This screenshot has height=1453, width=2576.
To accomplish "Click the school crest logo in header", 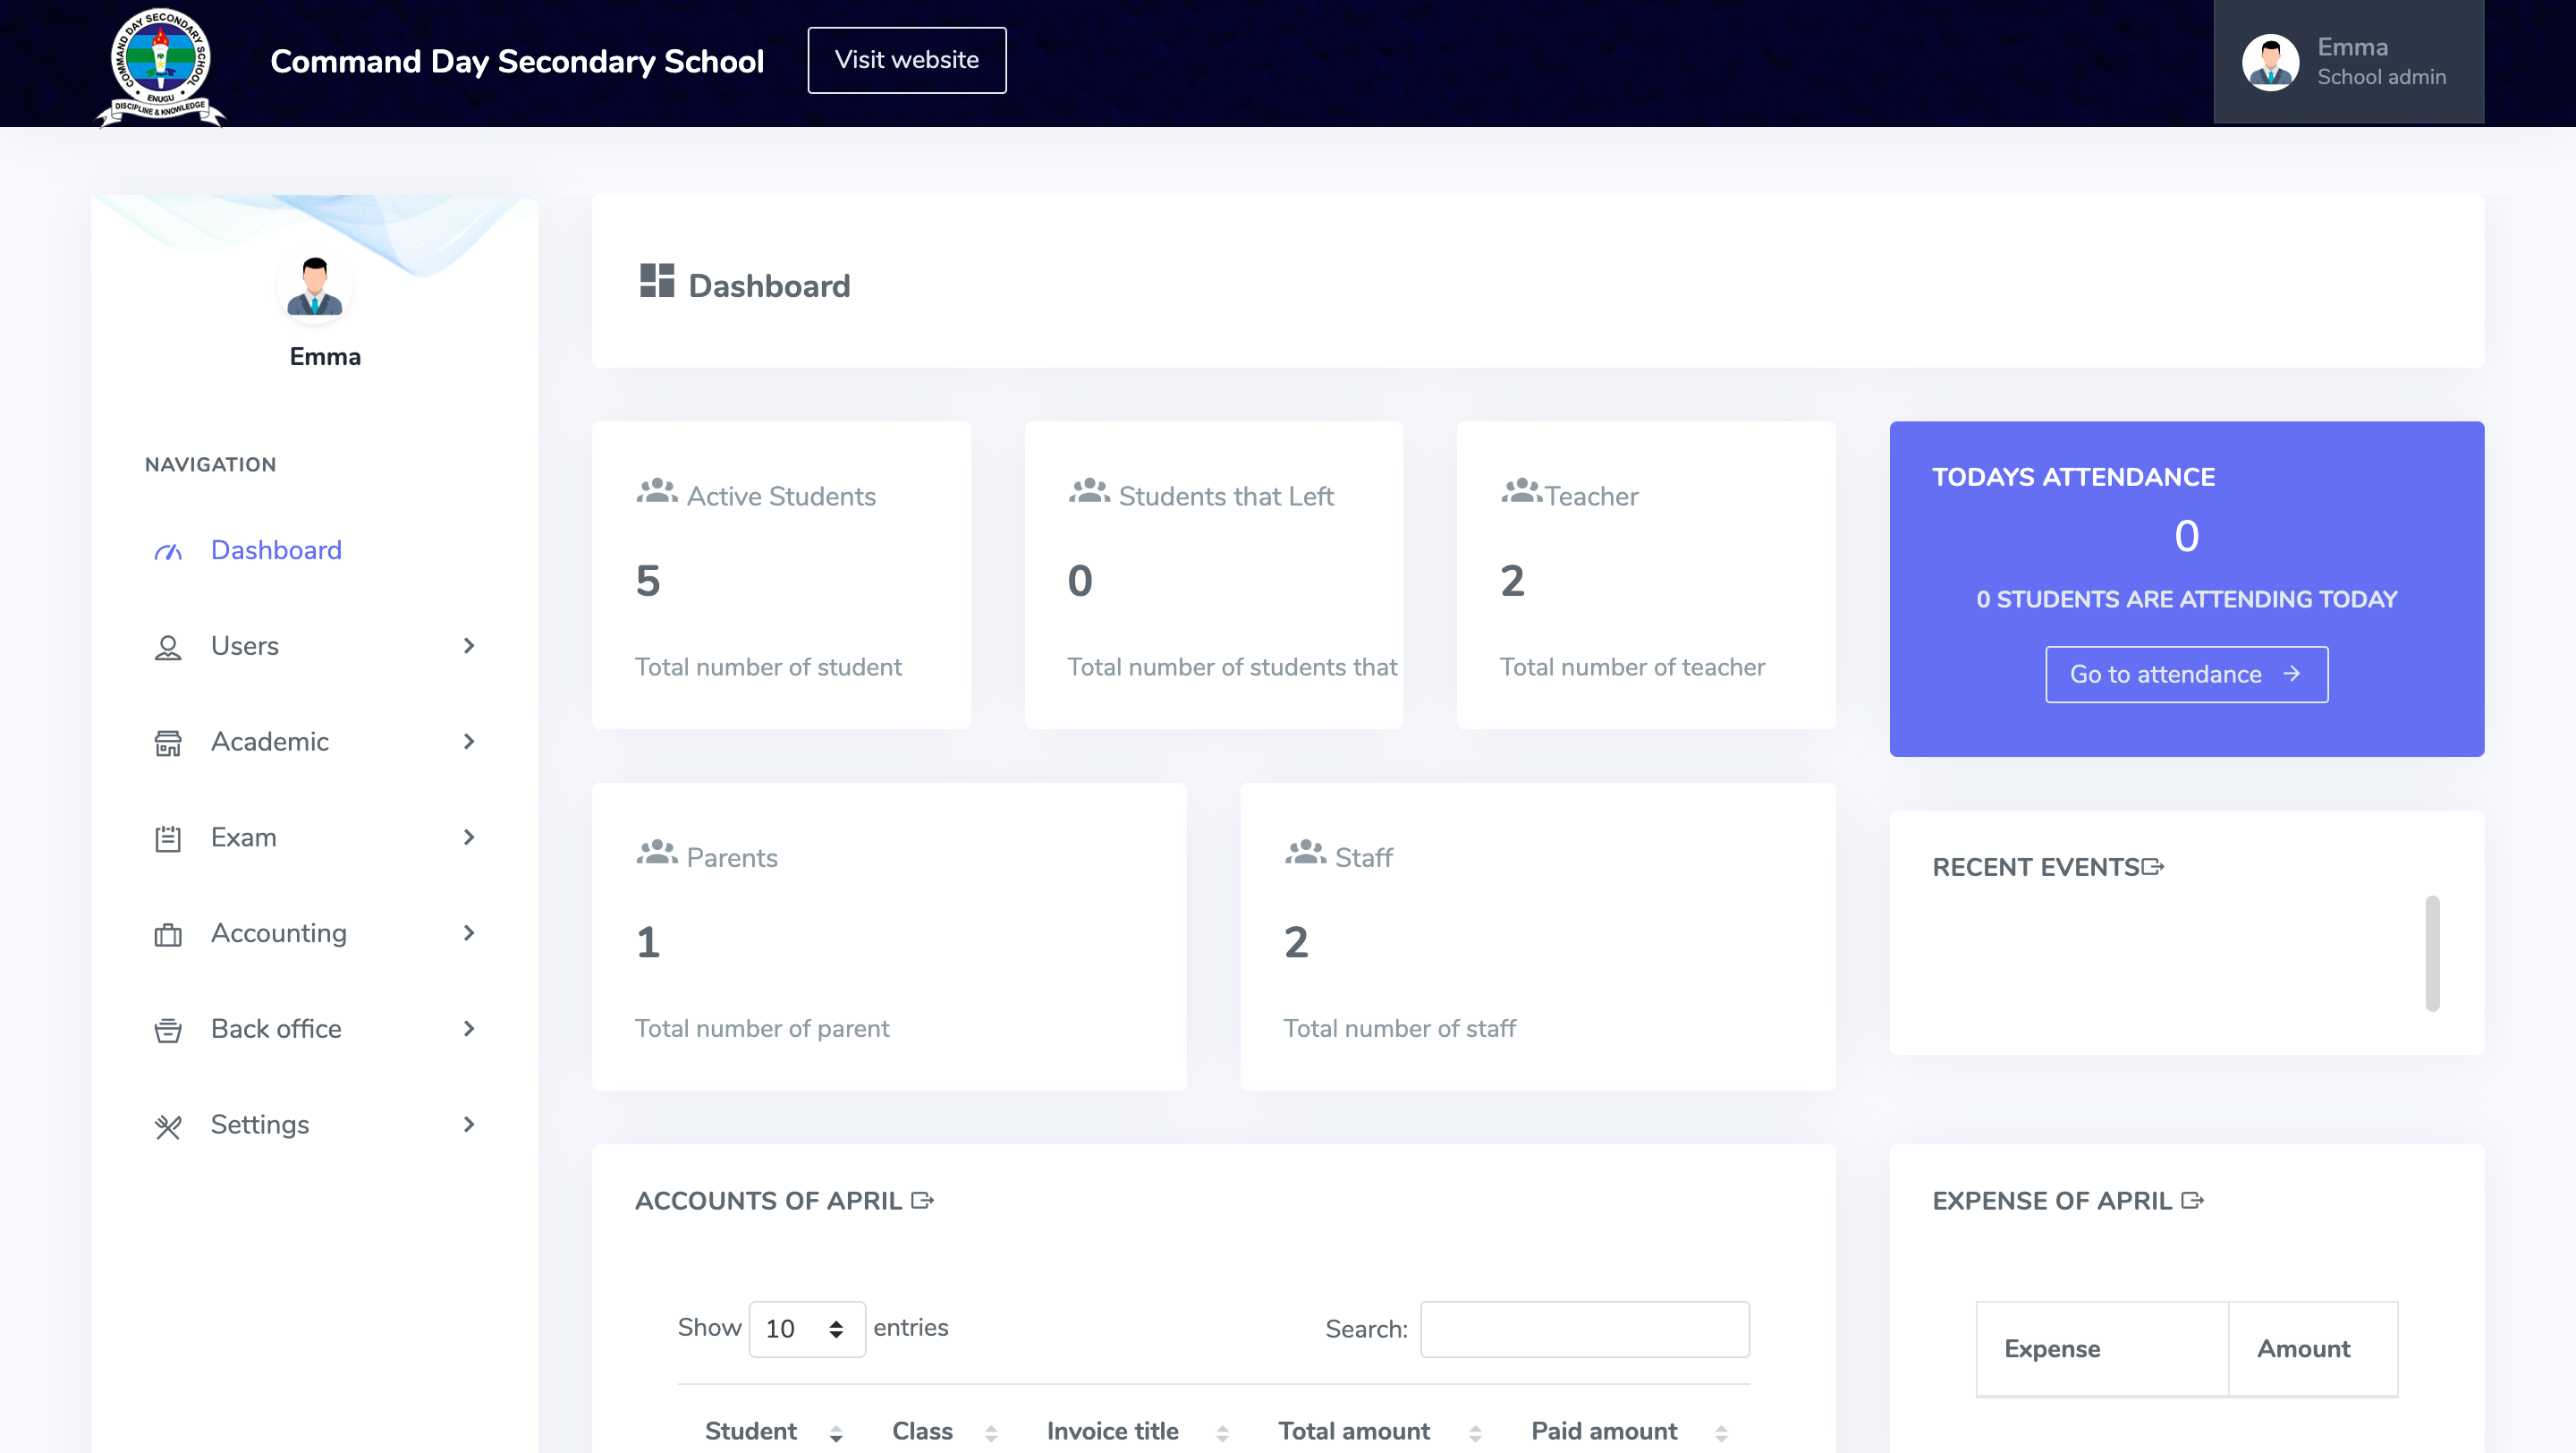I will pyautogui.click(x=160, y=66).
